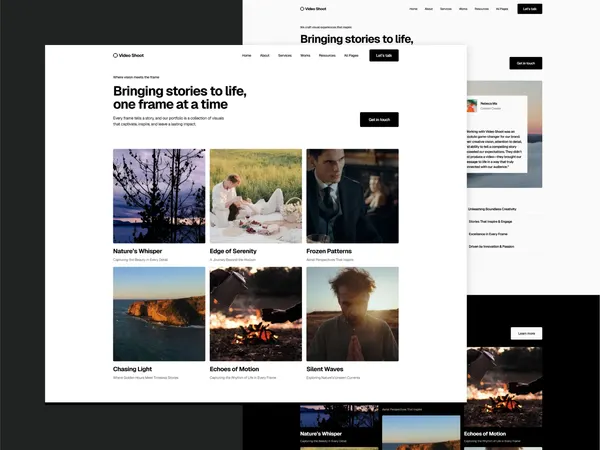This screenshot has height=450, width=600.
Task: Open All Pages in the front page navigation
Action: point(351,55)
